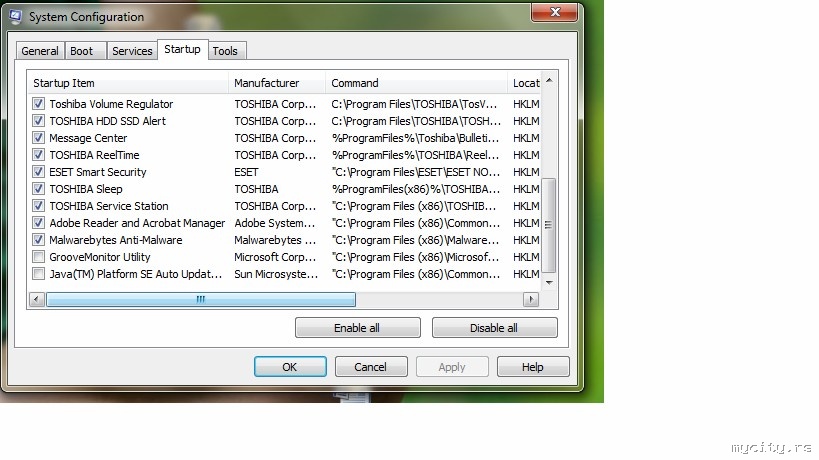The image size is (819, 460).
Task: Select GrooveMonitor Utility item name
Action: pos(100,257)
